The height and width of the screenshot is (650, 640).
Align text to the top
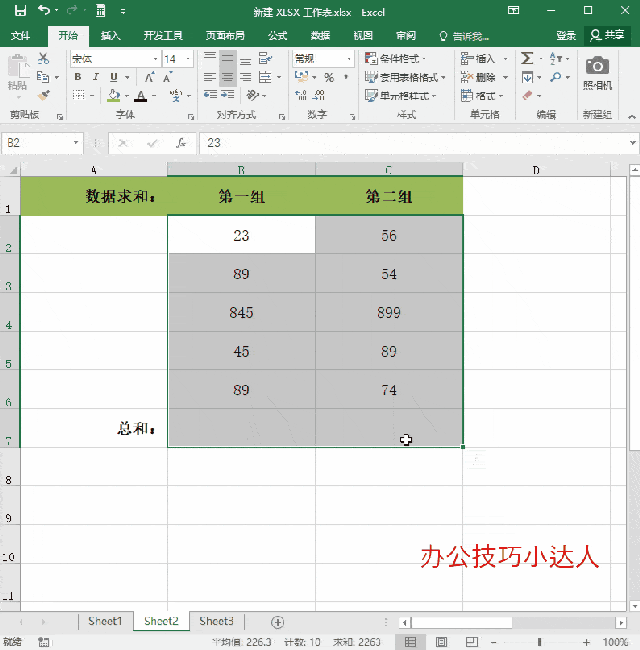210,57
